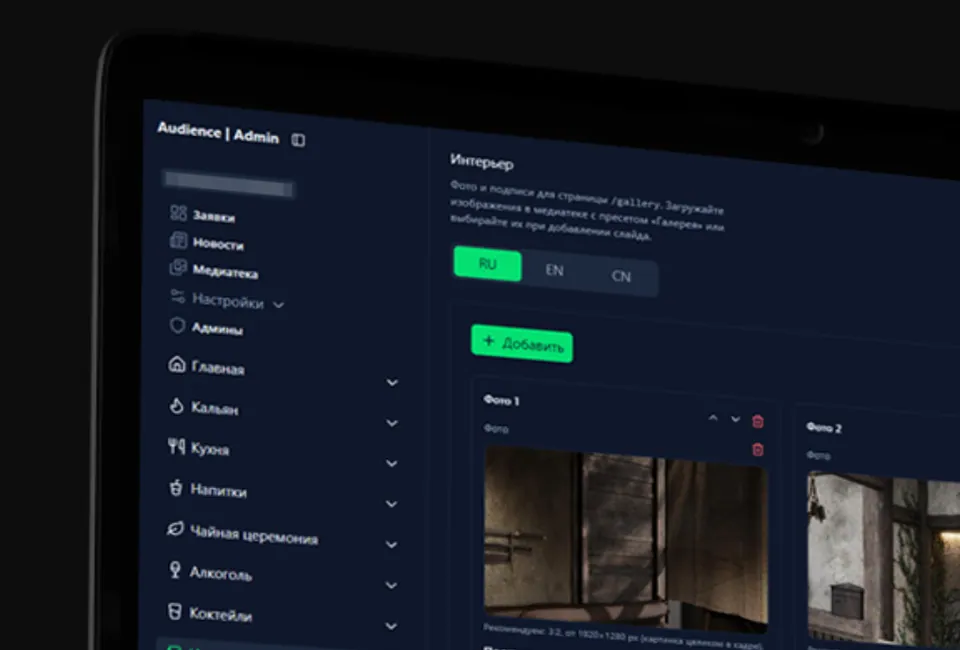Click the Фото 2 card title
Viewport: 960px width, 650px height.
[x=823, y=427]
